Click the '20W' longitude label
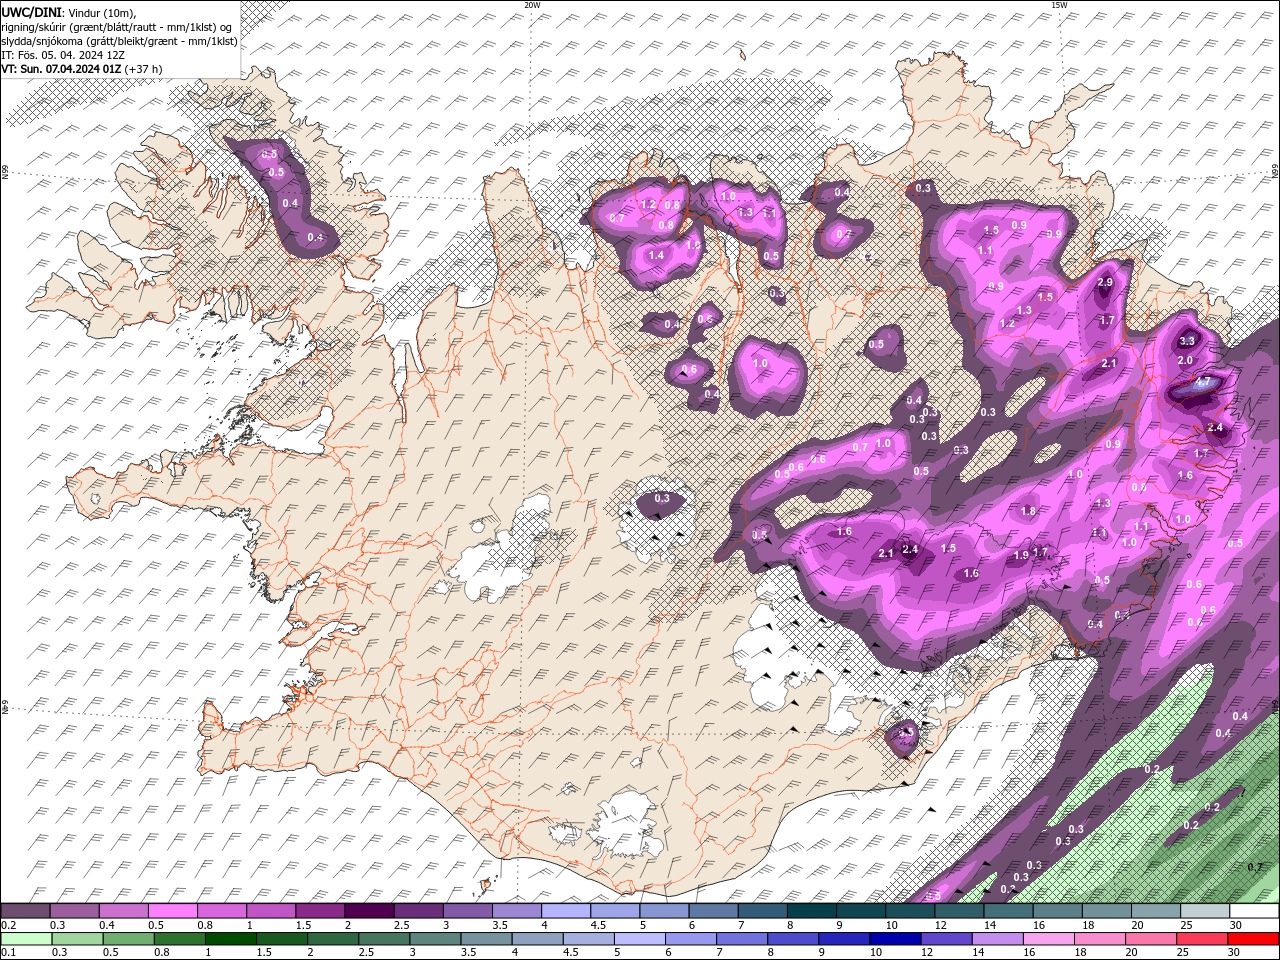The height and width of the screenshot is (960, 1280). [532, 5]
